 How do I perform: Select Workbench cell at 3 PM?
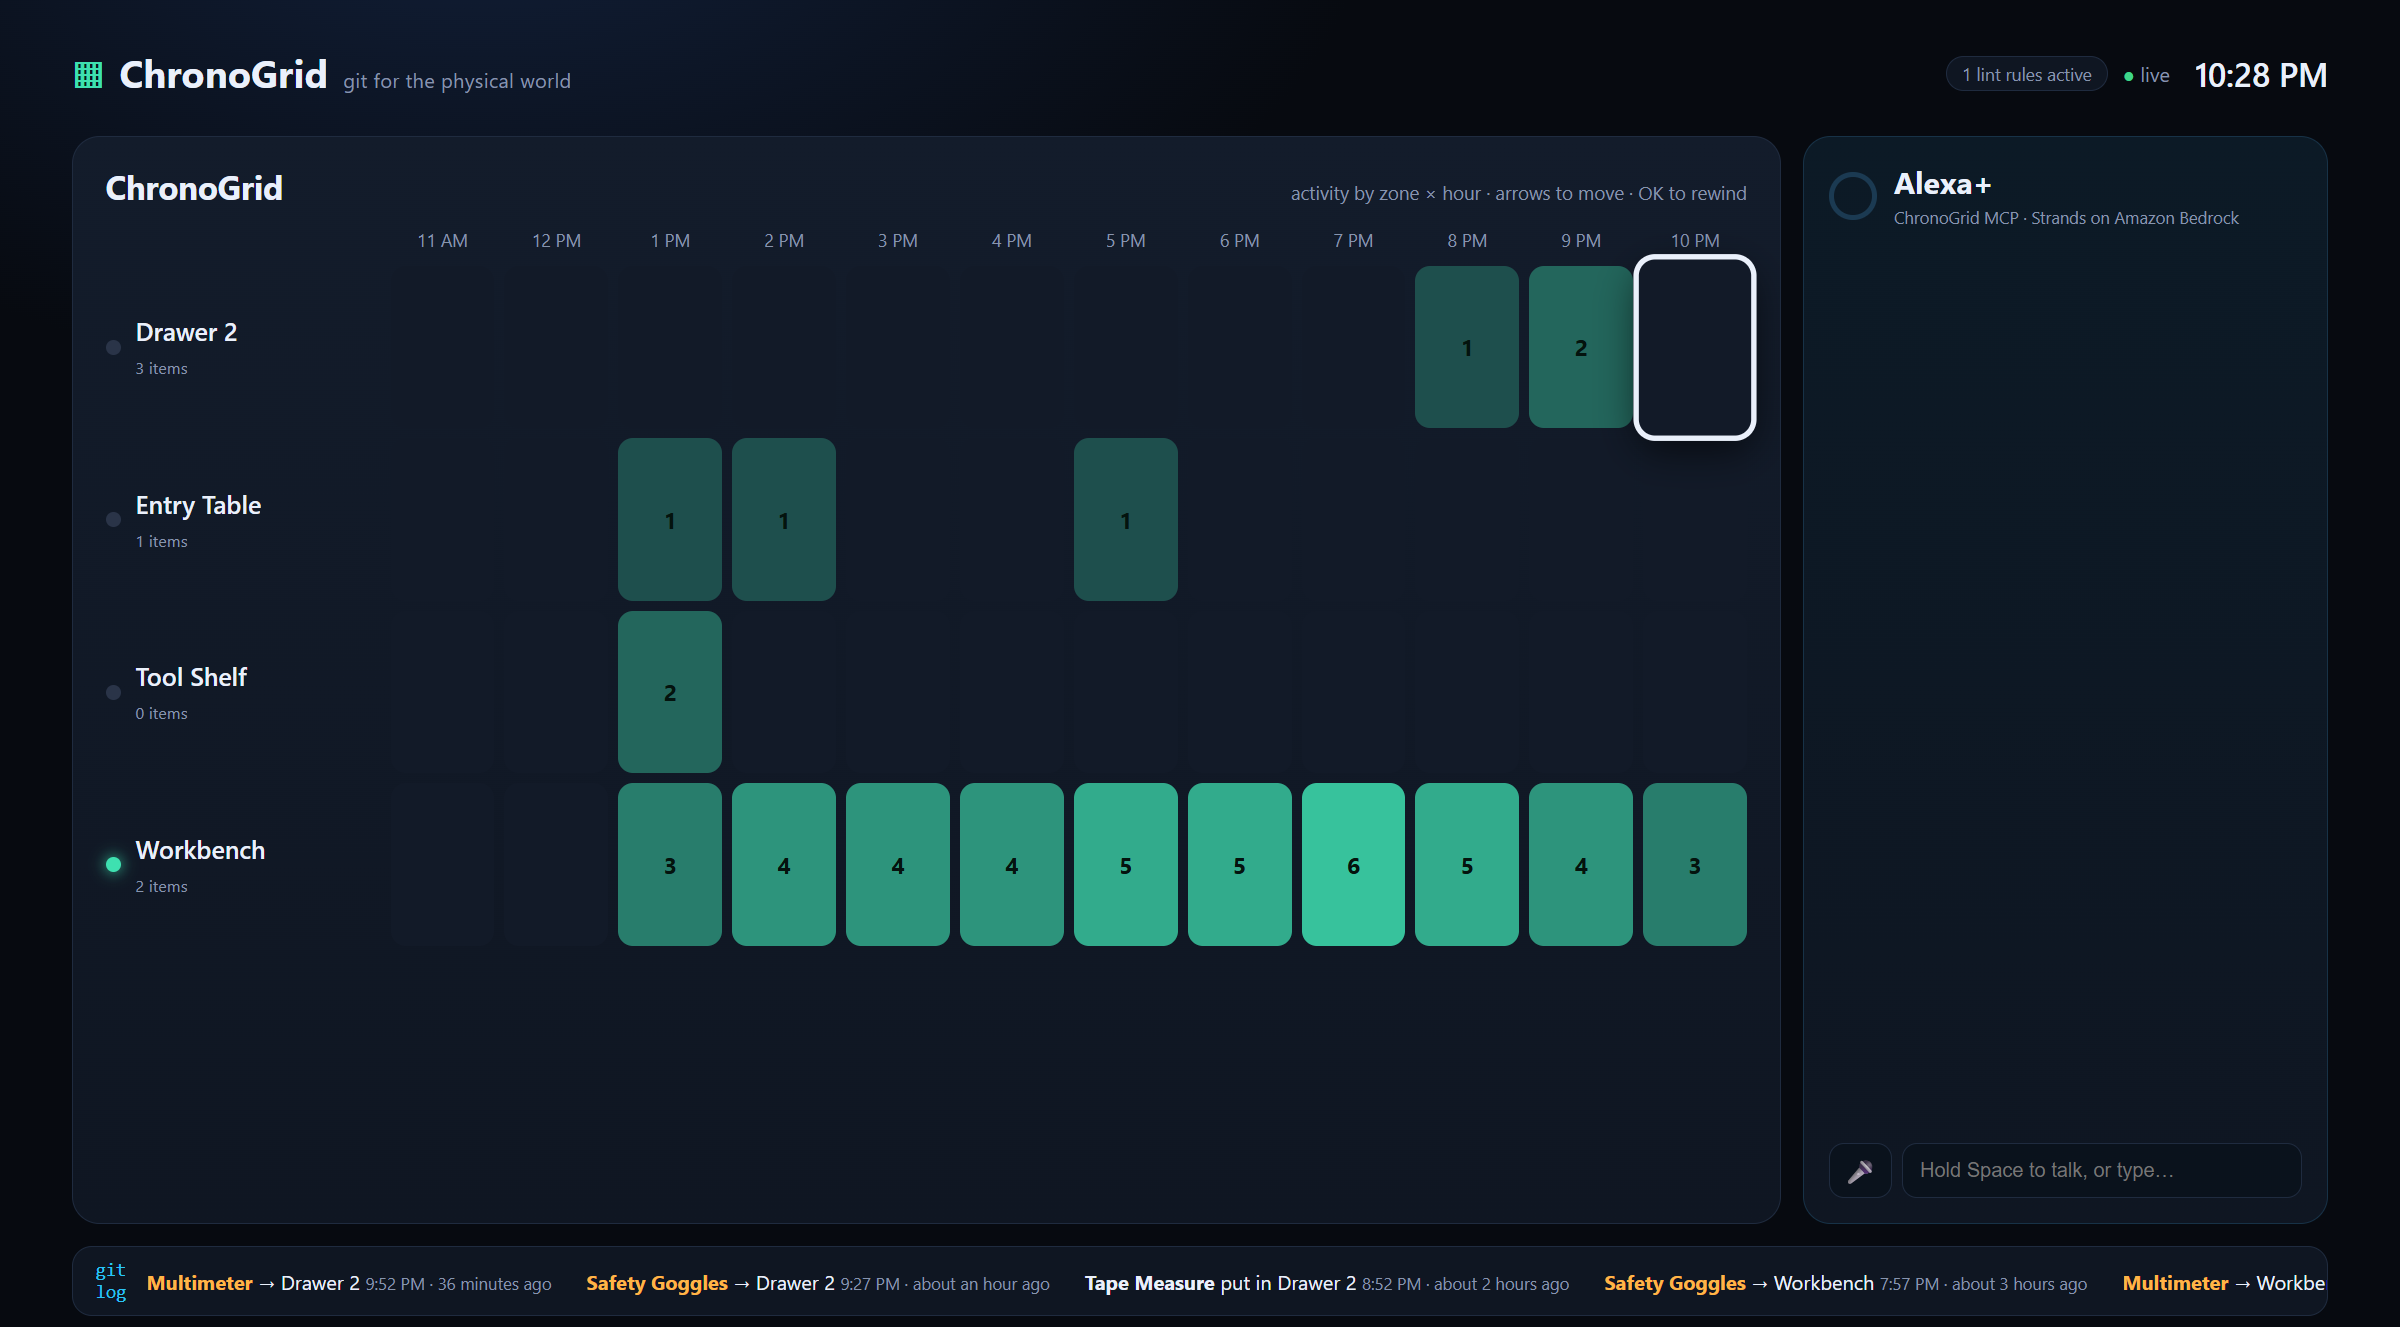898,864
